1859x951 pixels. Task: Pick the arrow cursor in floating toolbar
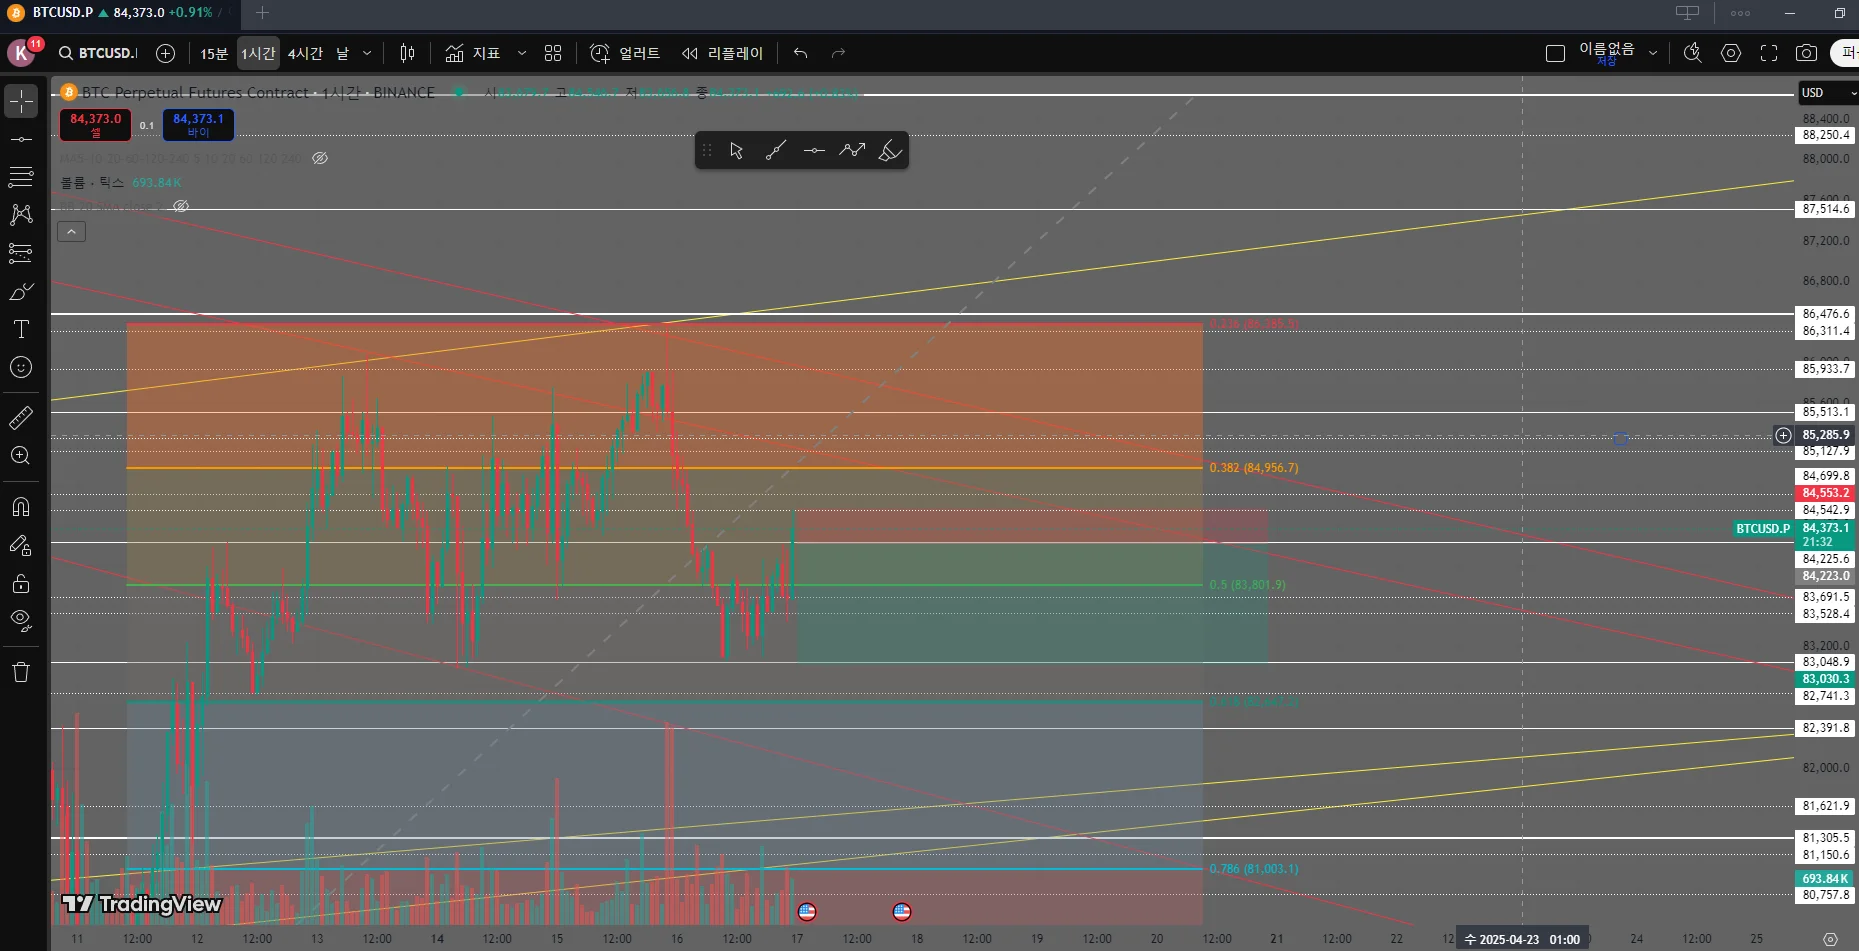tap(737, 150)
